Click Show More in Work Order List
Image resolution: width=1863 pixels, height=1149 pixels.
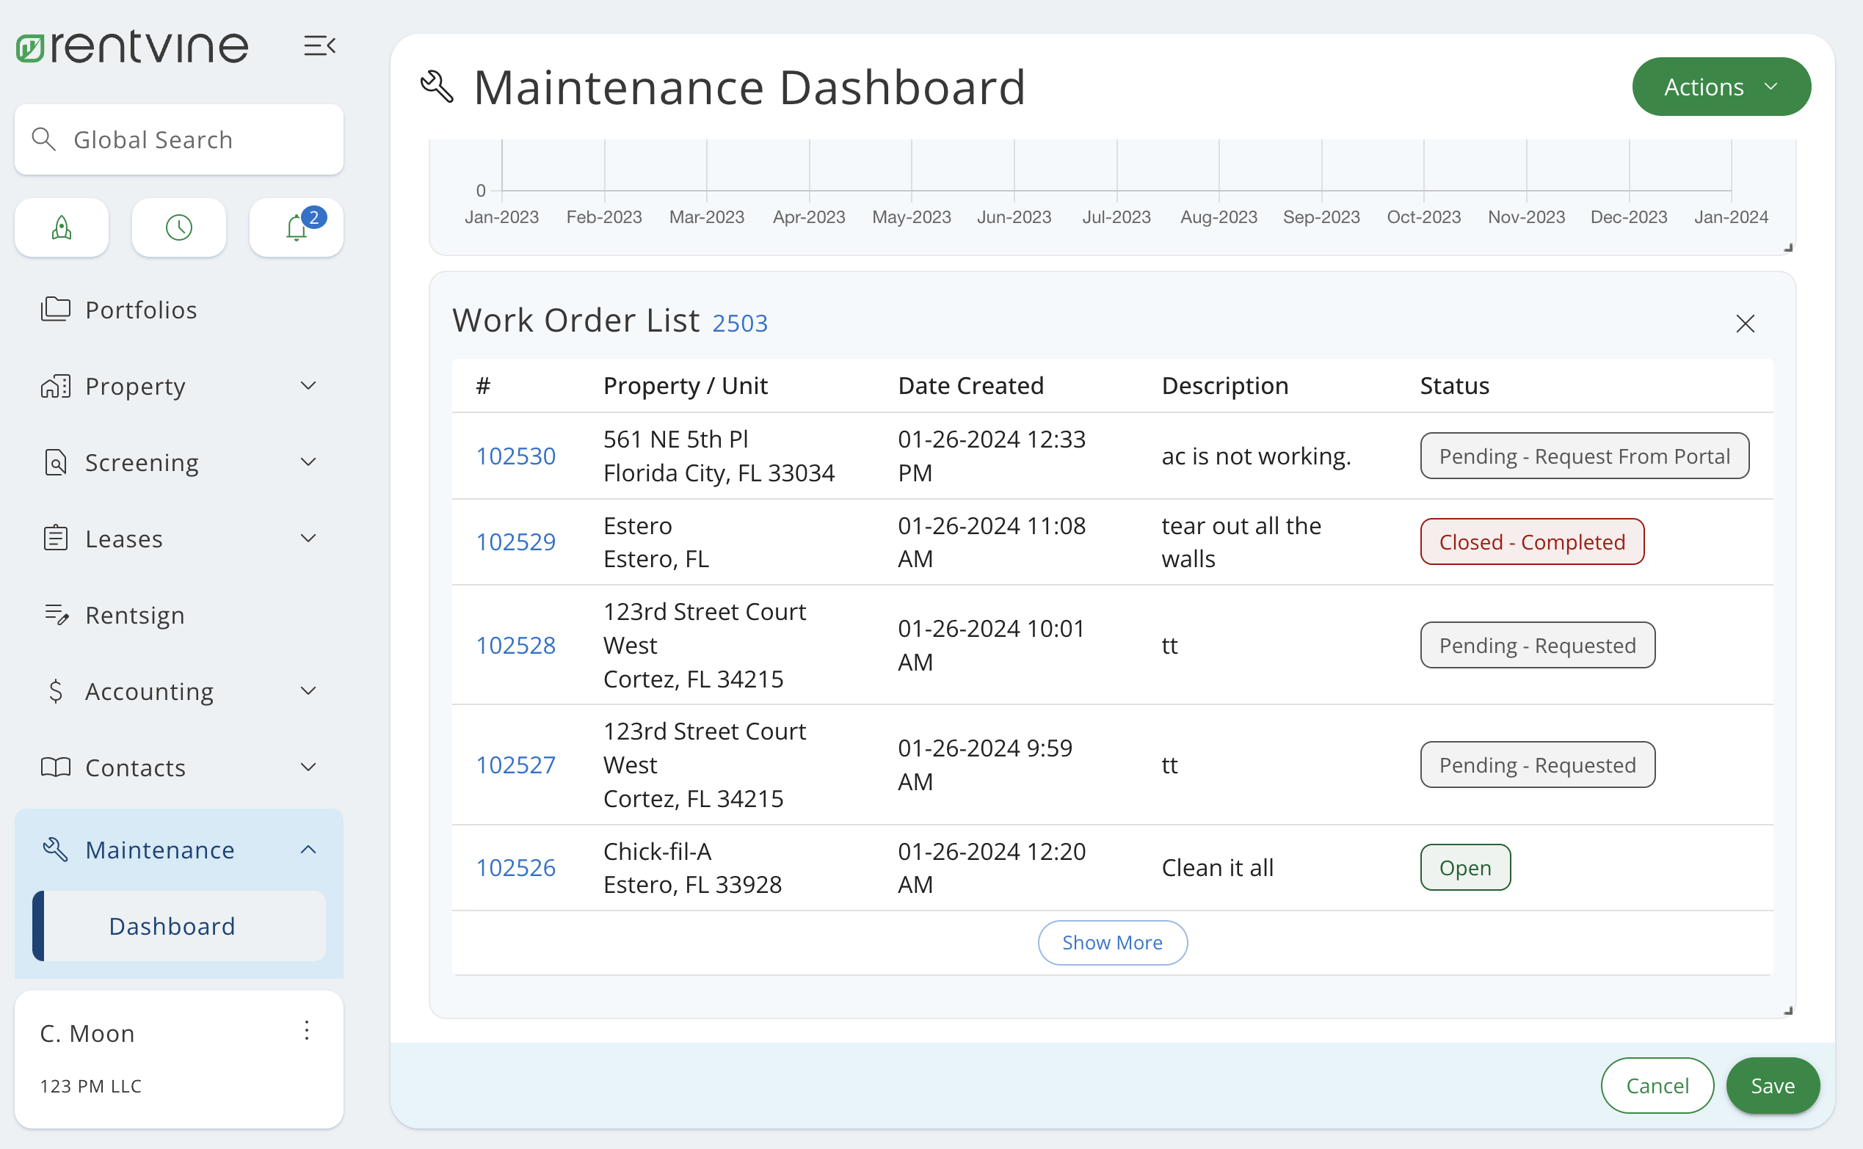tap(1112, 942)
